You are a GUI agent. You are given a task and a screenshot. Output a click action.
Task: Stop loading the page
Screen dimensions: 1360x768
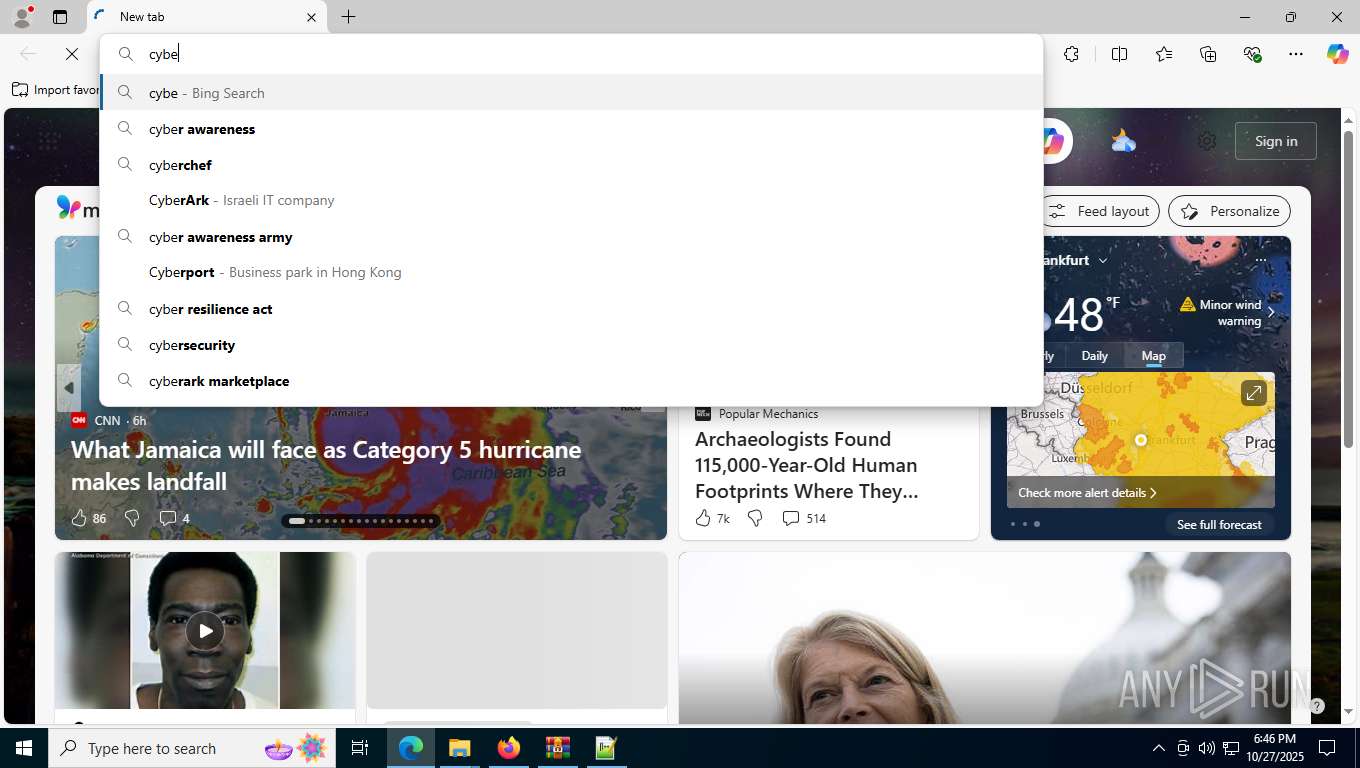(71, 54)
